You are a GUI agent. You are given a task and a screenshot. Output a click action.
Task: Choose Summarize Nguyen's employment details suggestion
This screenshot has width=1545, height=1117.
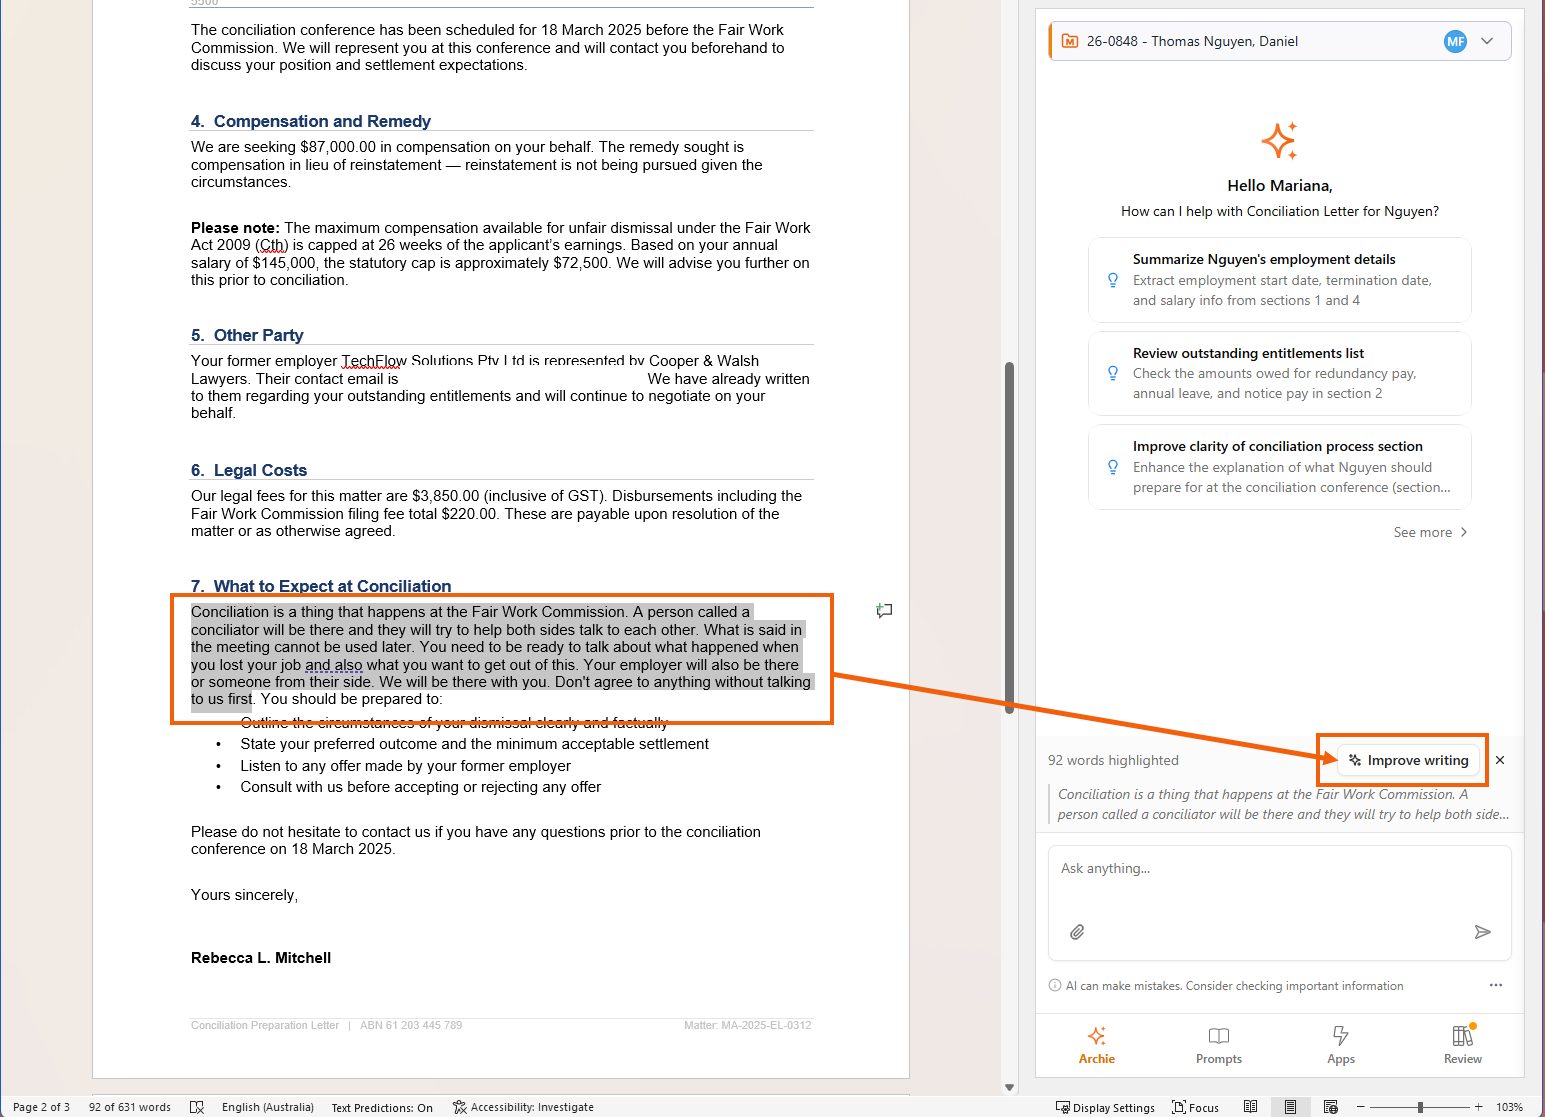1279,280
